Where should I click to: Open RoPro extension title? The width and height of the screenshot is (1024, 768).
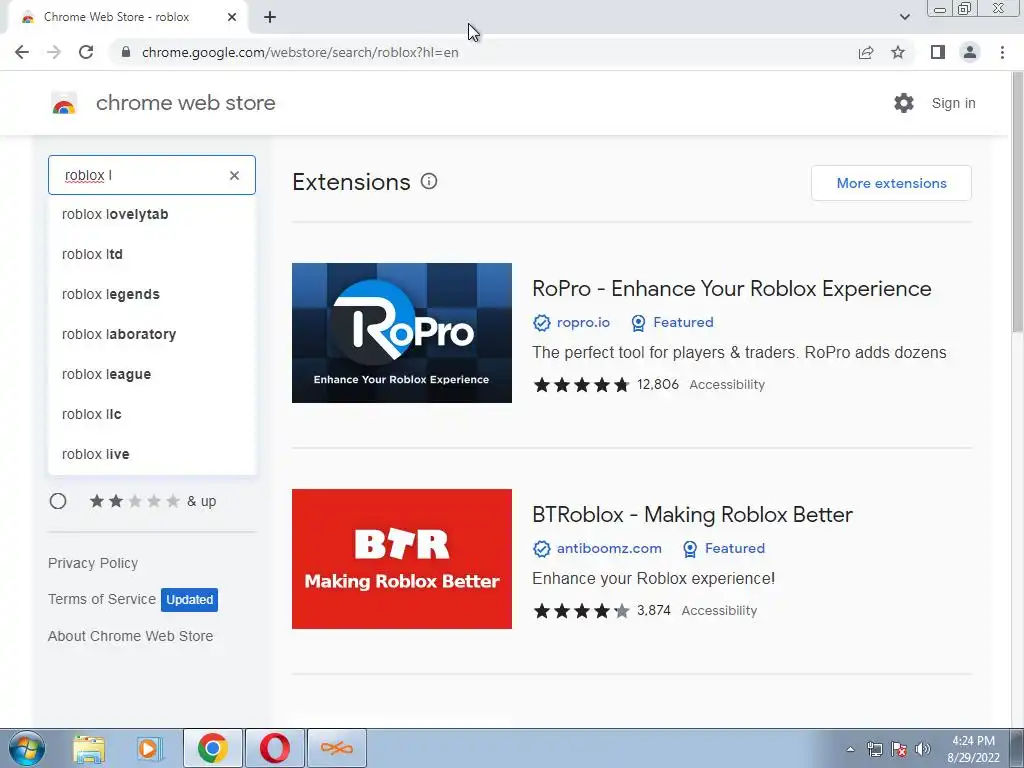[731, 289]
